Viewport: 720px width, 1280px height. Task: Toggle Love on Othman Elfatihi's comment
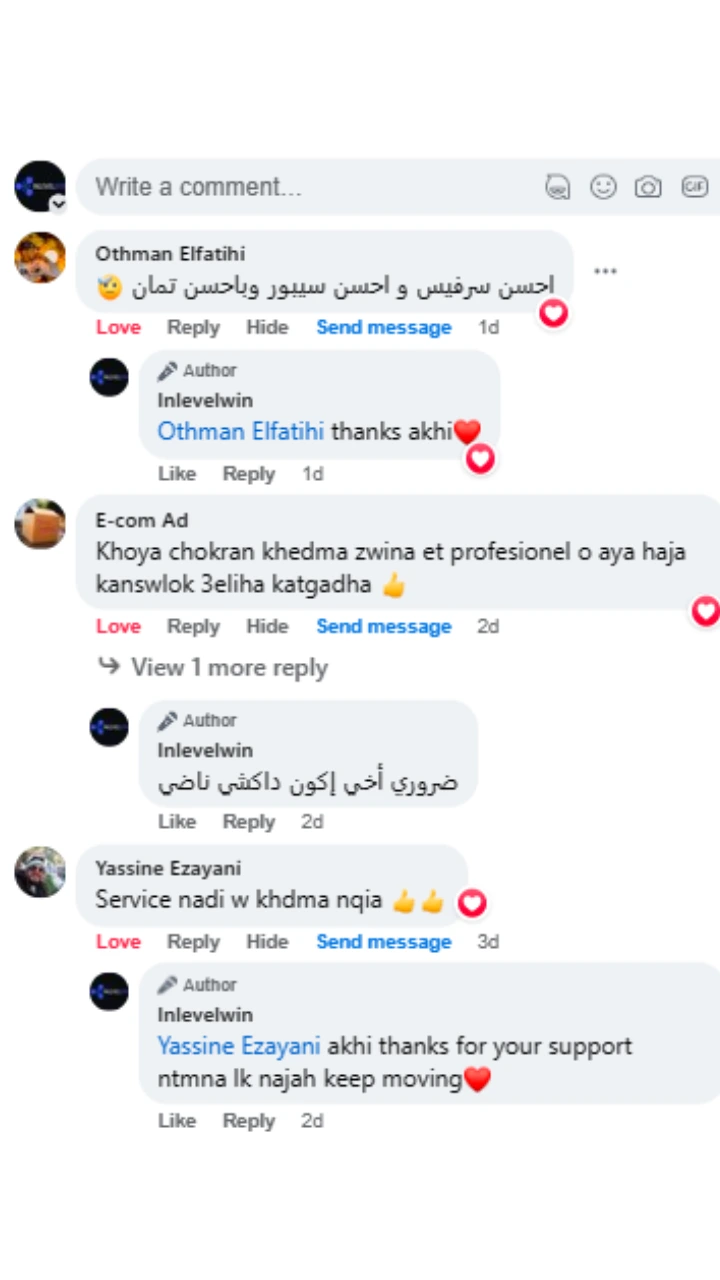pos(118,327)
